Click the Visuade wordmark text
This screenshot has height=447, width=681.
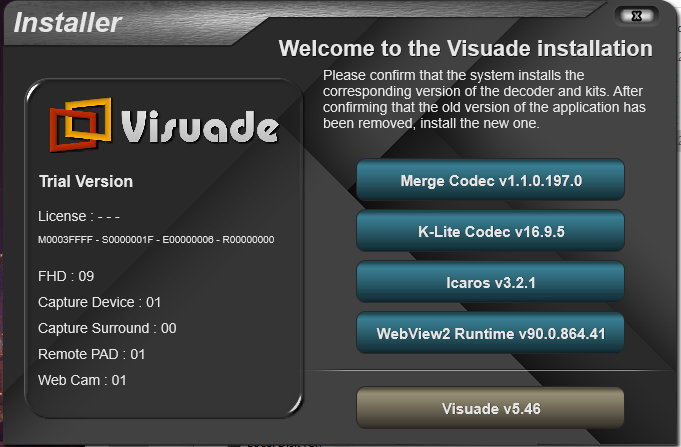[199, 128]
